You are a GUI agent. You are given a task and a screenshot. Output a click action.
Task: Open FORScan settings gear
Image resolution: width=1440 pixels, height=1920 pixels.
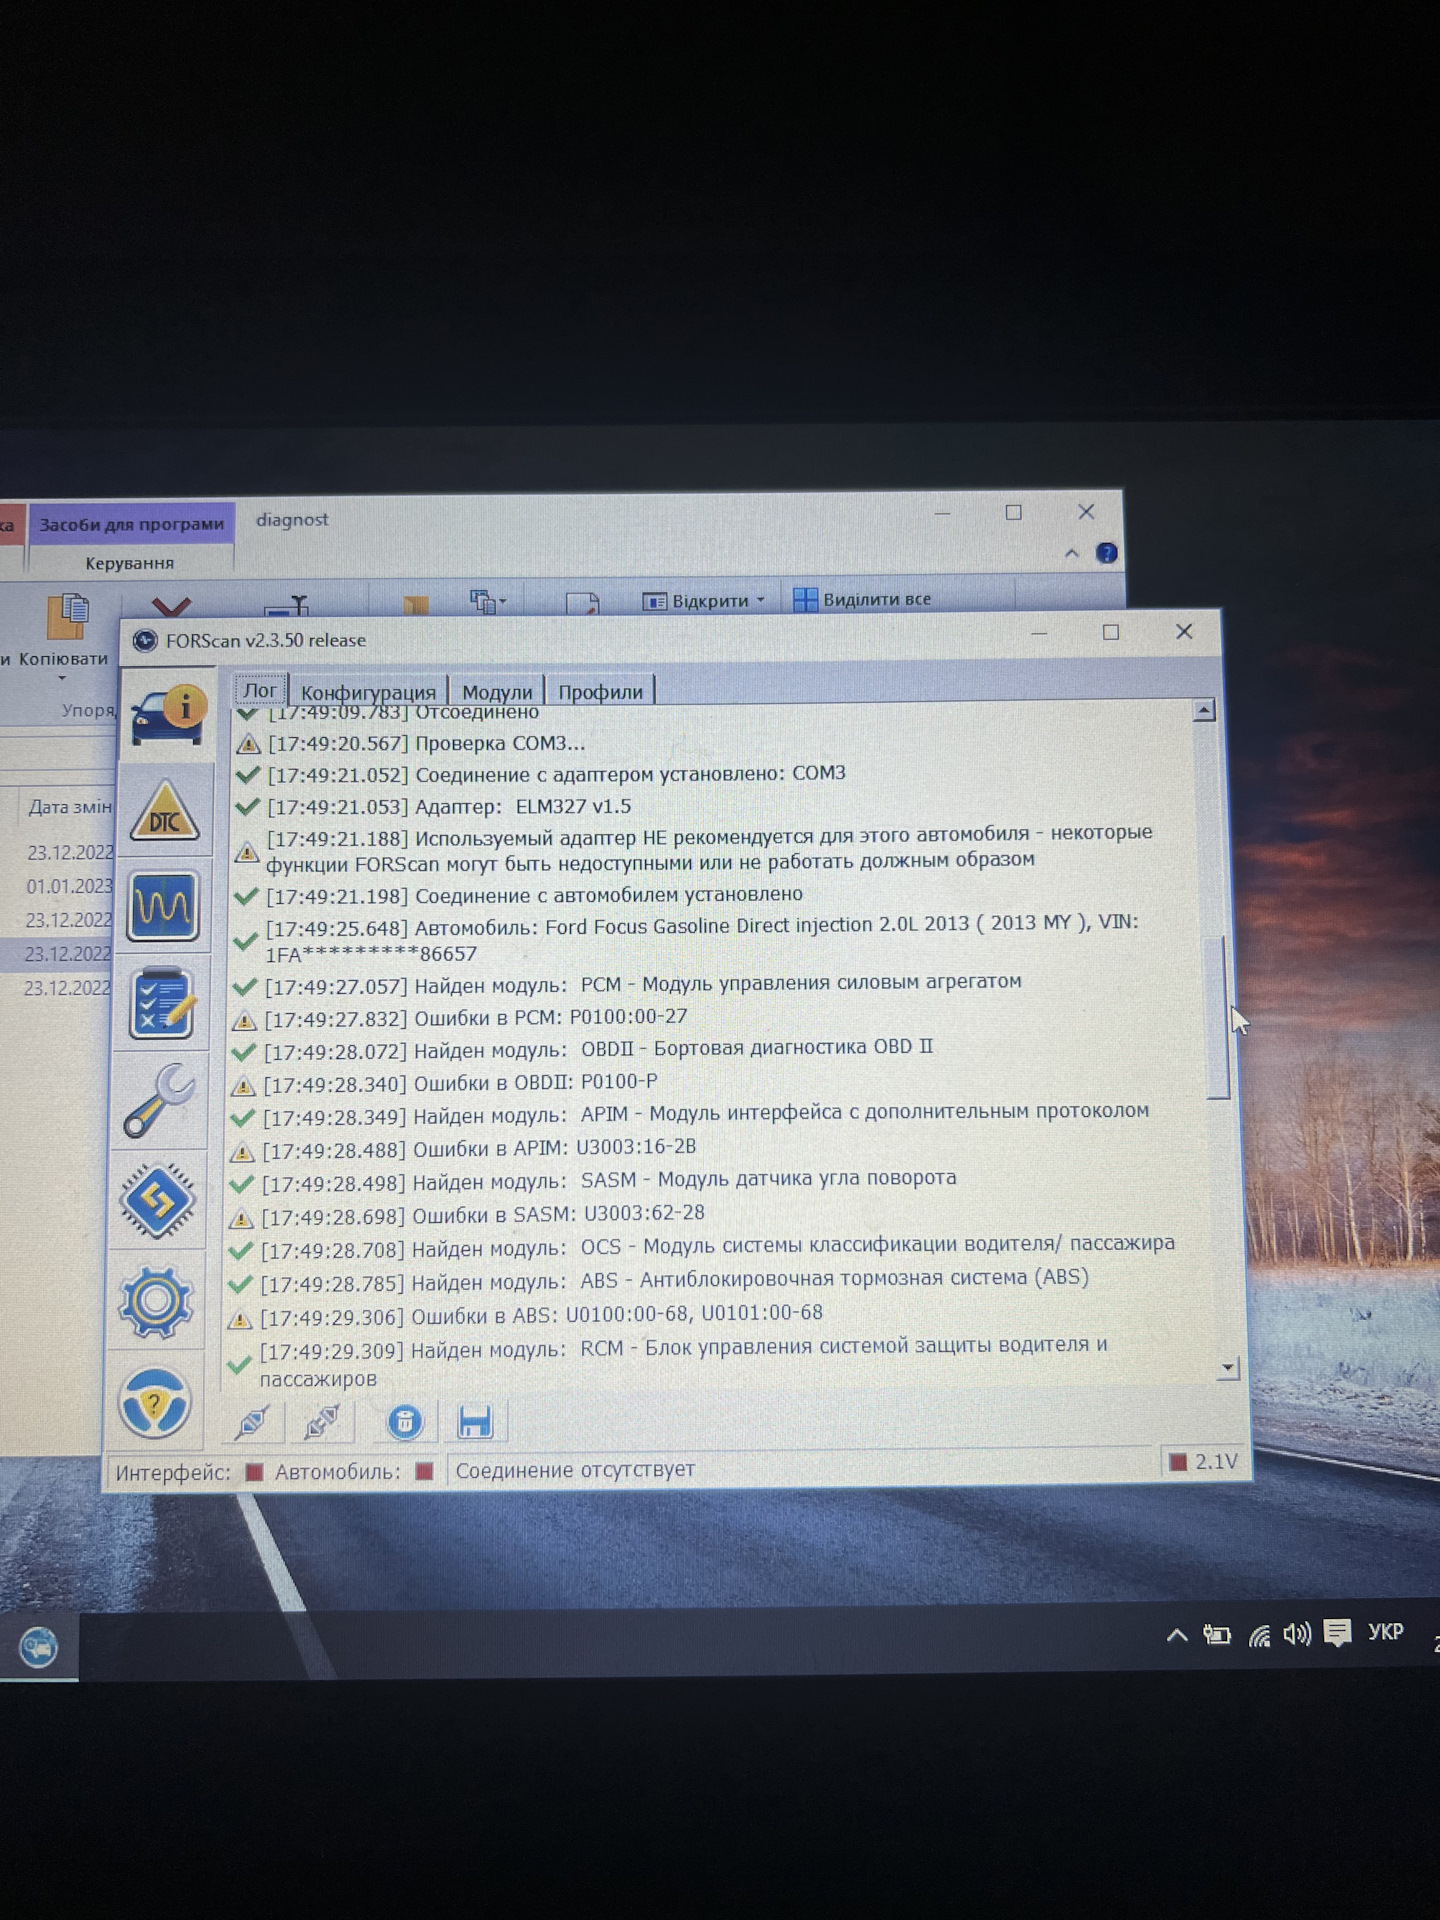coord(155,1301)
